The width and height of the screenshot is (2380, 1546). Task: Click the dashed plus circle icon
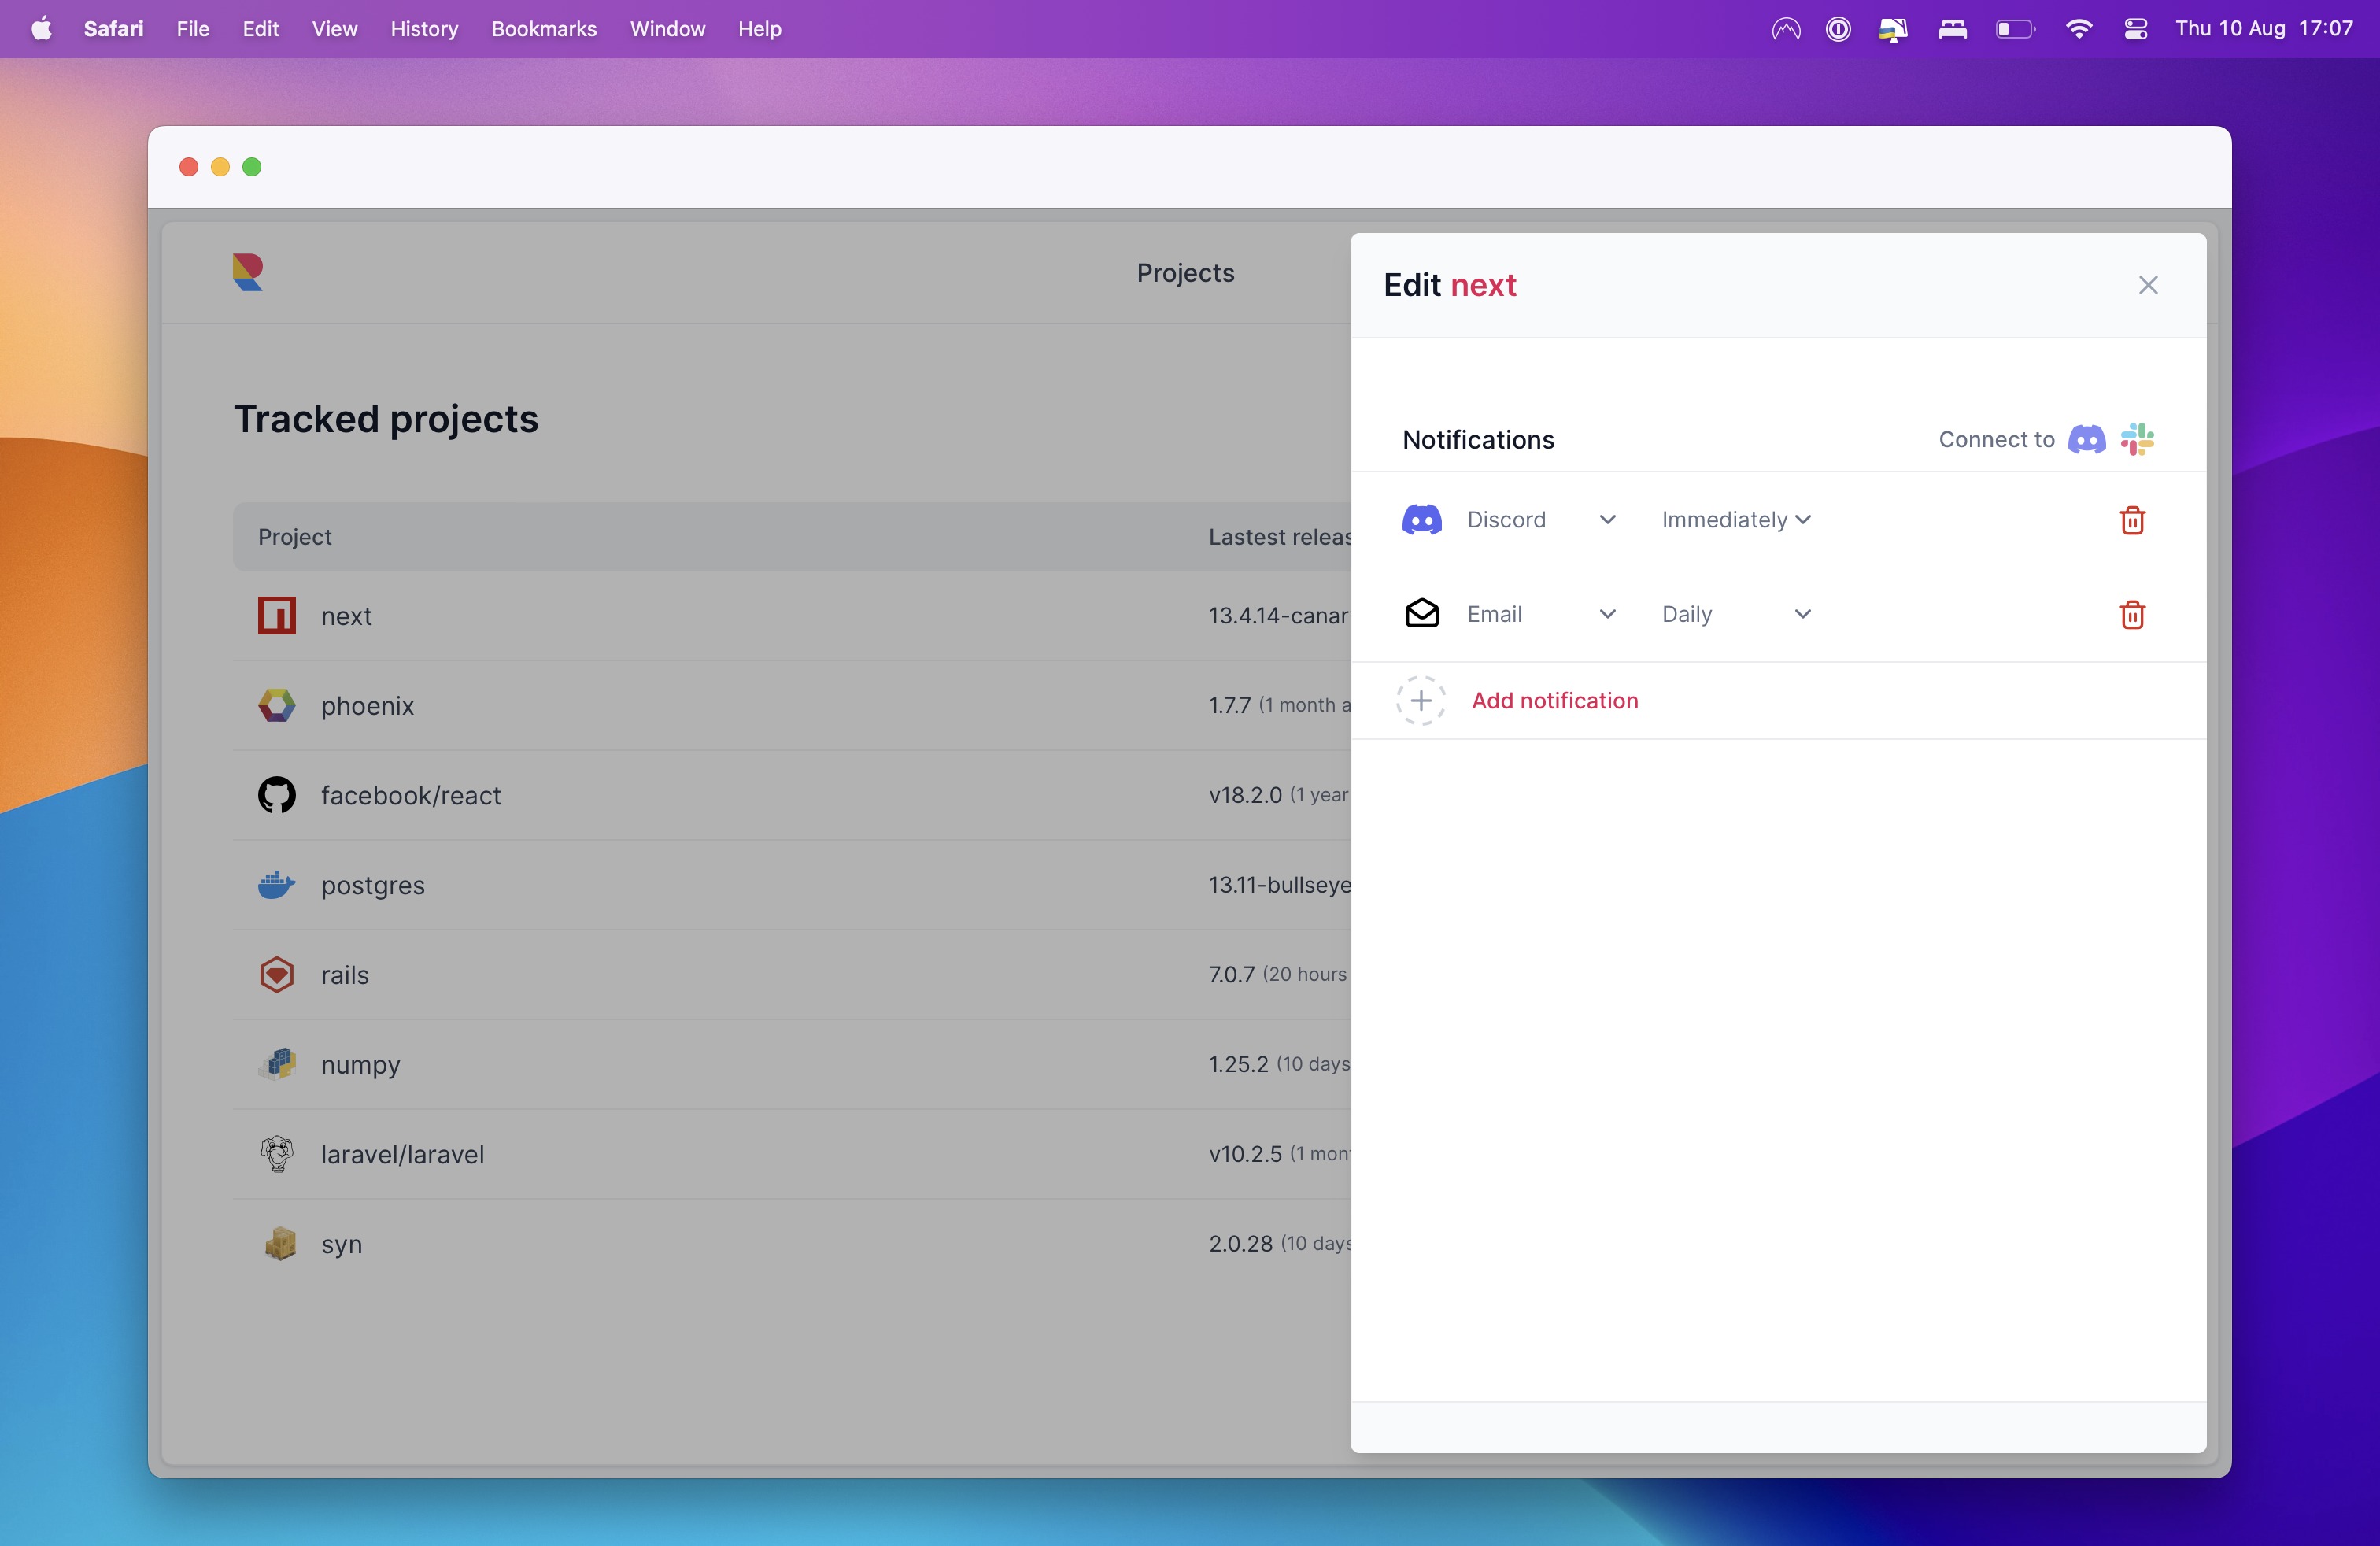point(1420,700)
